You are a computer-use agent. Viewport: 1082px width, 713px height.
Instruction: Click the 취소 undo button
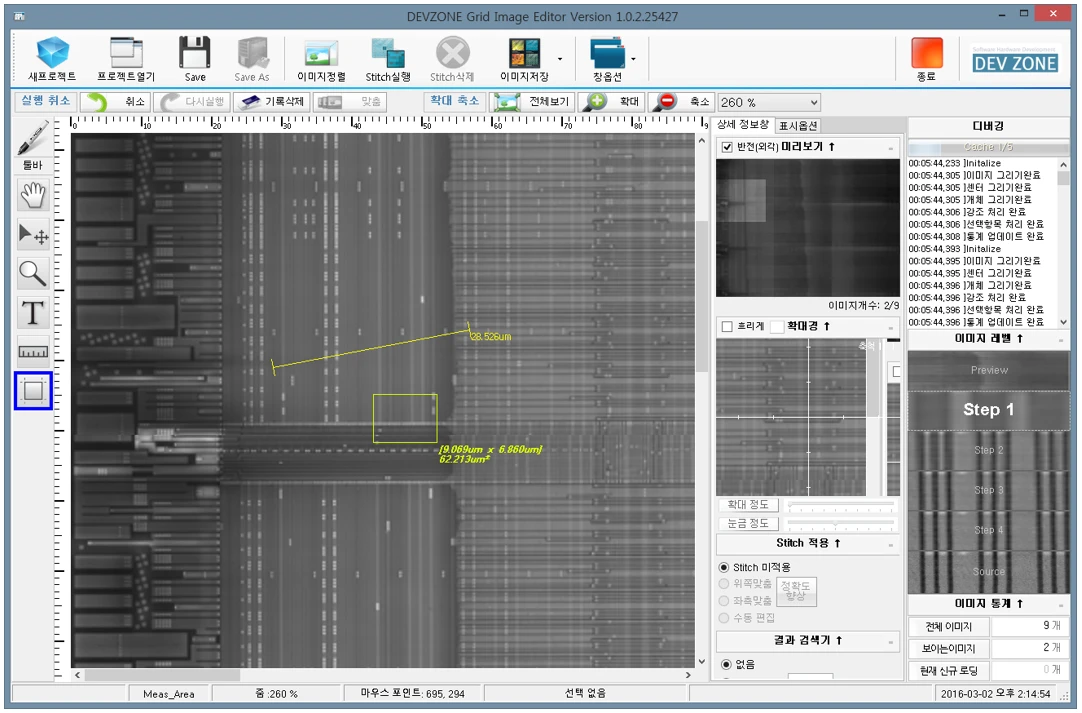pos(115,102)
